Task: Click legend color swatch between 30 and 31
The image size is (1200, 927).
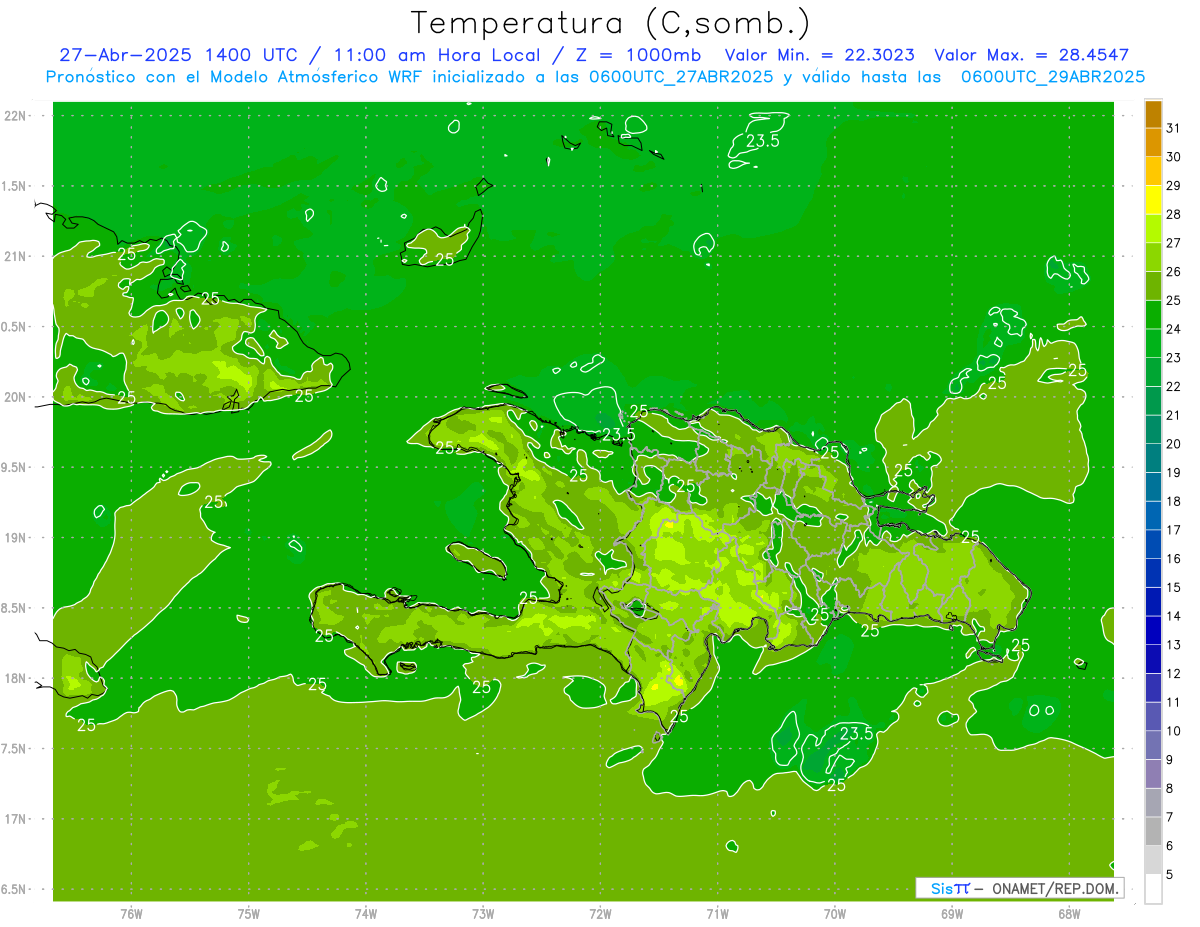Action: pos(1153,143)
